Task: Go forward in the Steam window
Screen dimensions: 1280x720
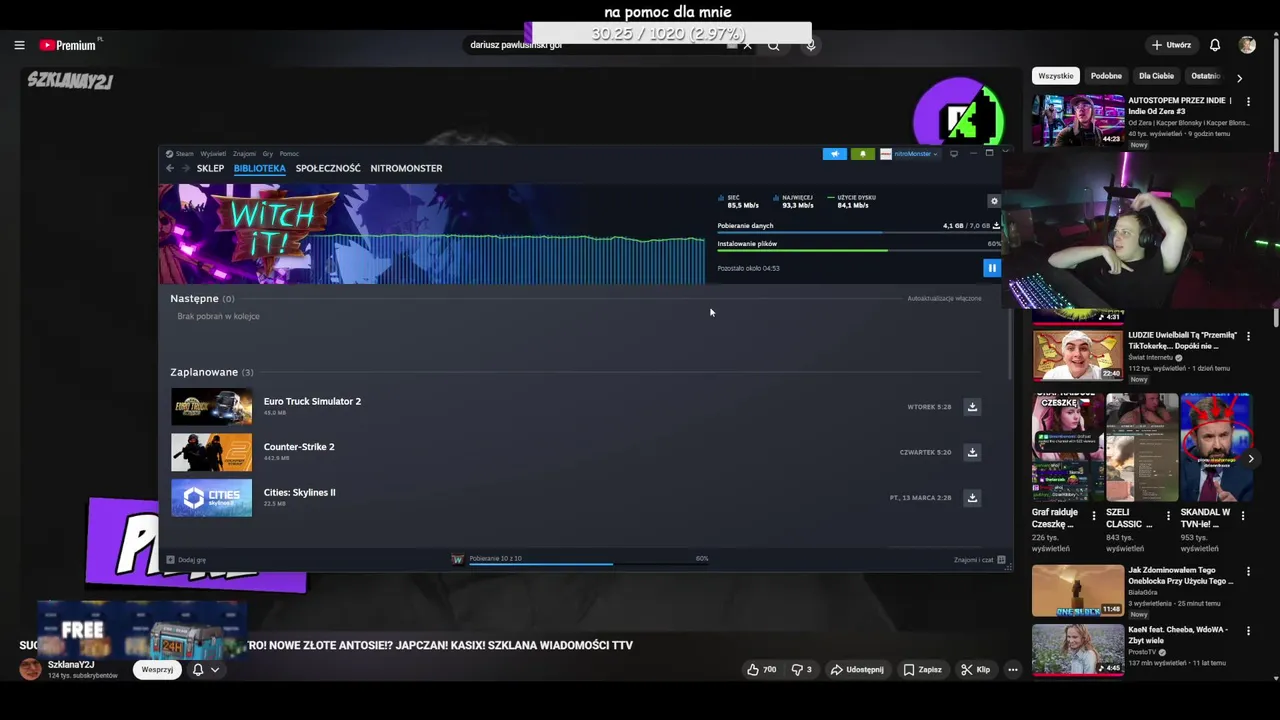Action: (x=184, y=168)
